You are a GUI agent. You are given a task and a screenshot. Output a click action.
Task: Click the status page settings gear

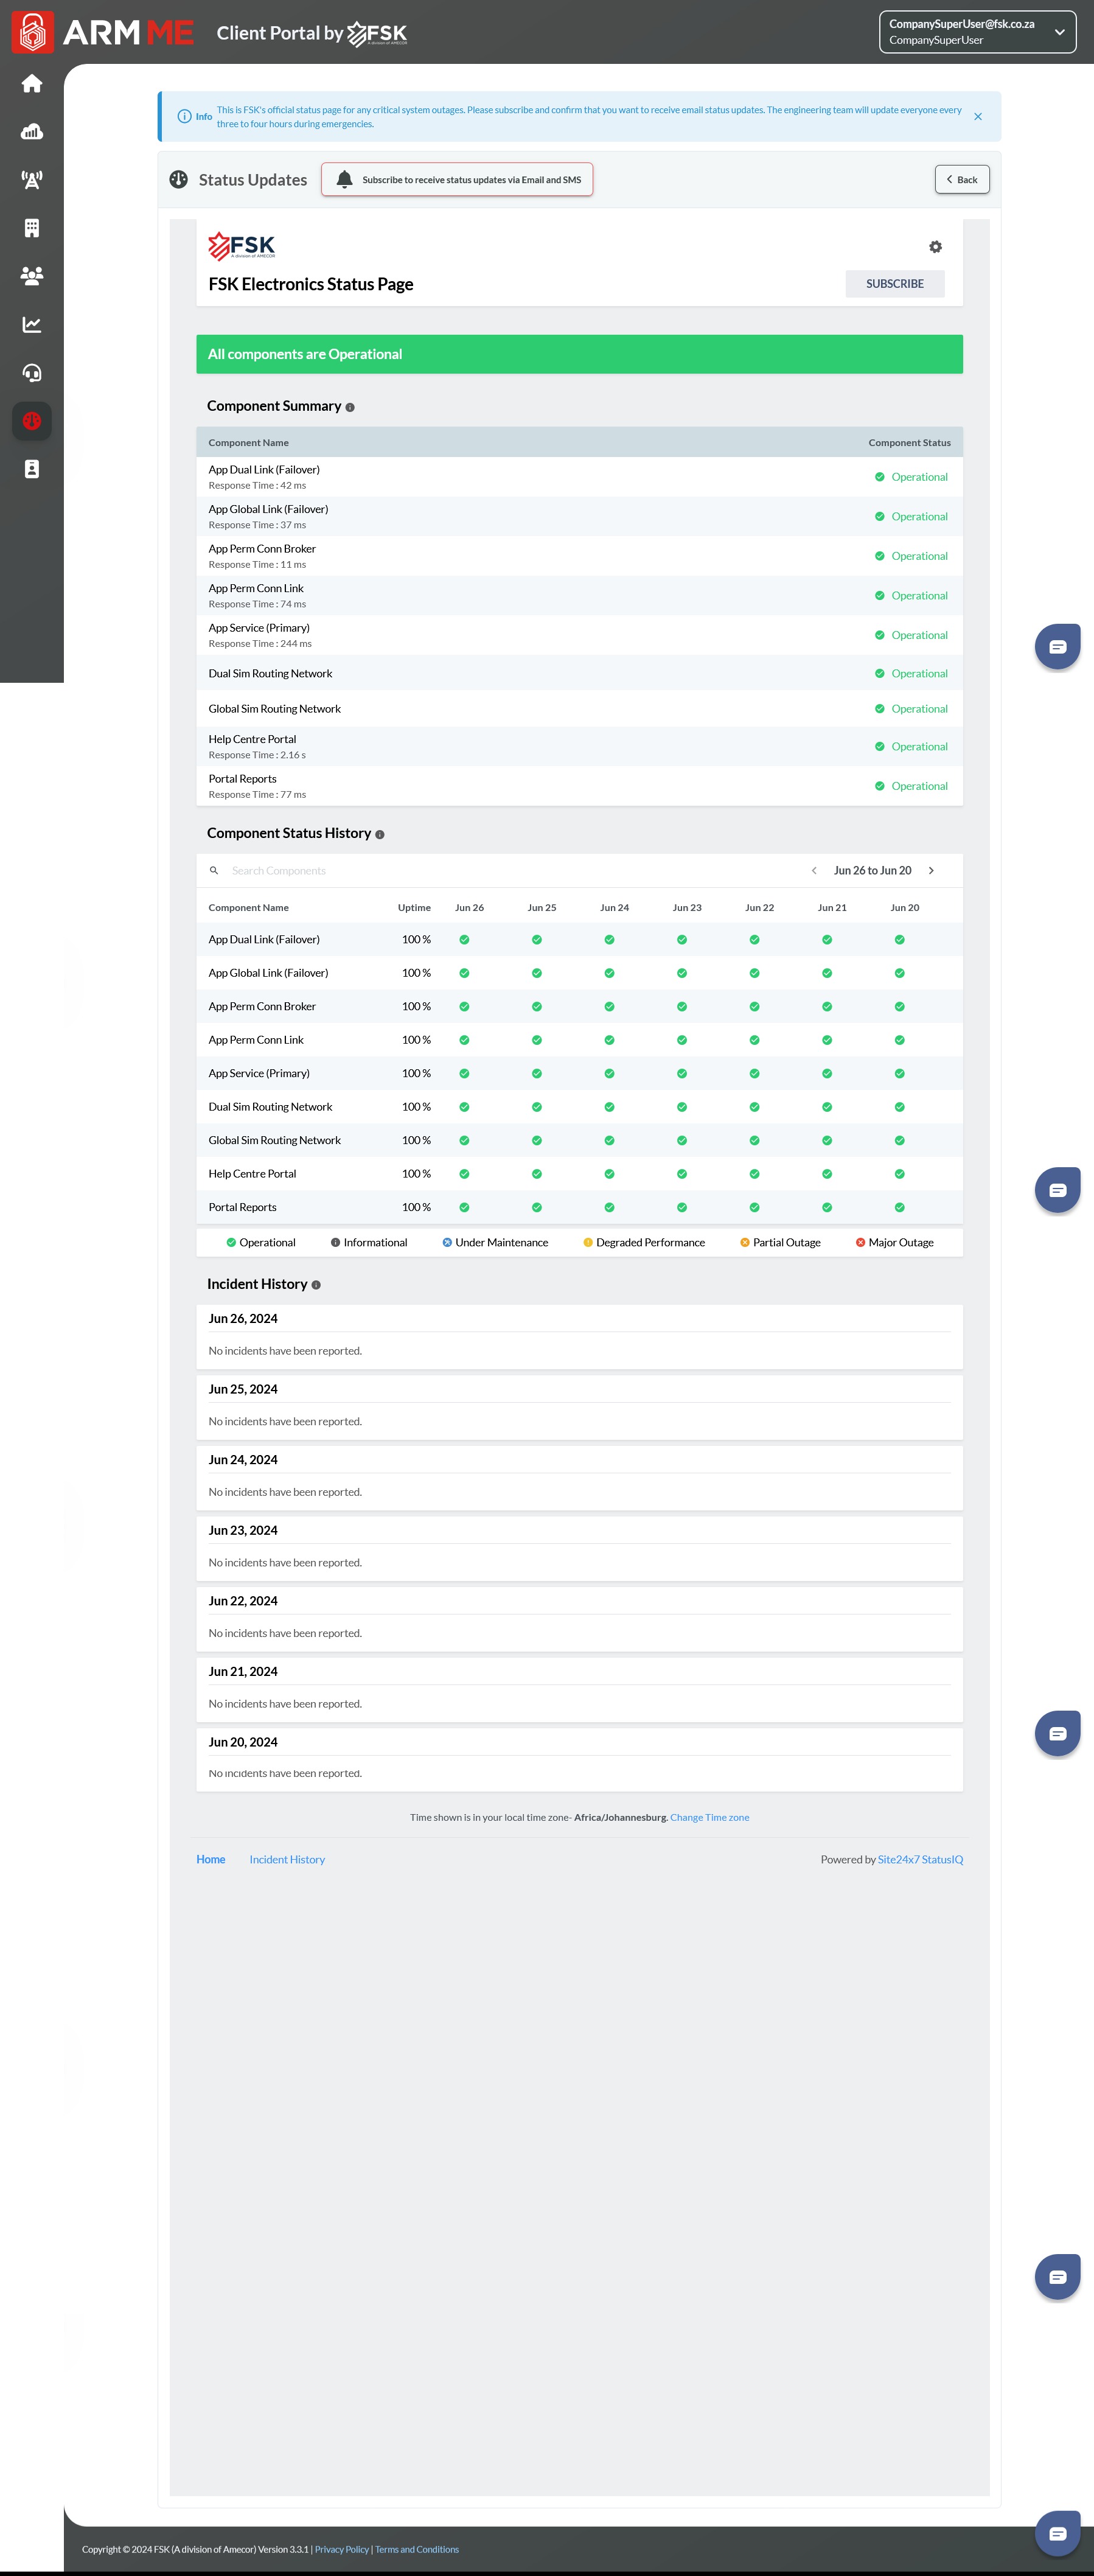(x=935, y=247)
